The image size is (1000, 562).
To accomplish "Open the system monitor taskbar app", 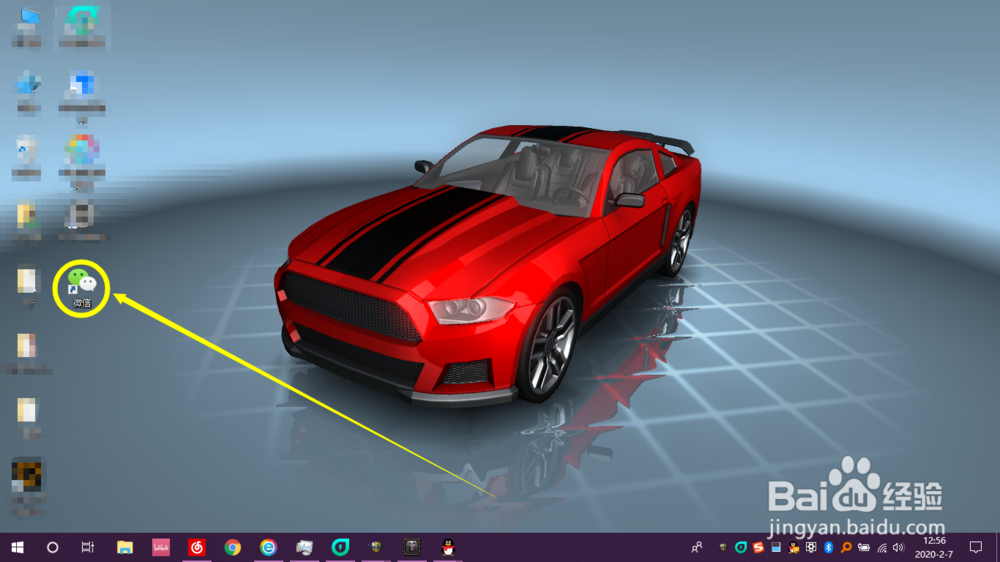I will (304, 547).
